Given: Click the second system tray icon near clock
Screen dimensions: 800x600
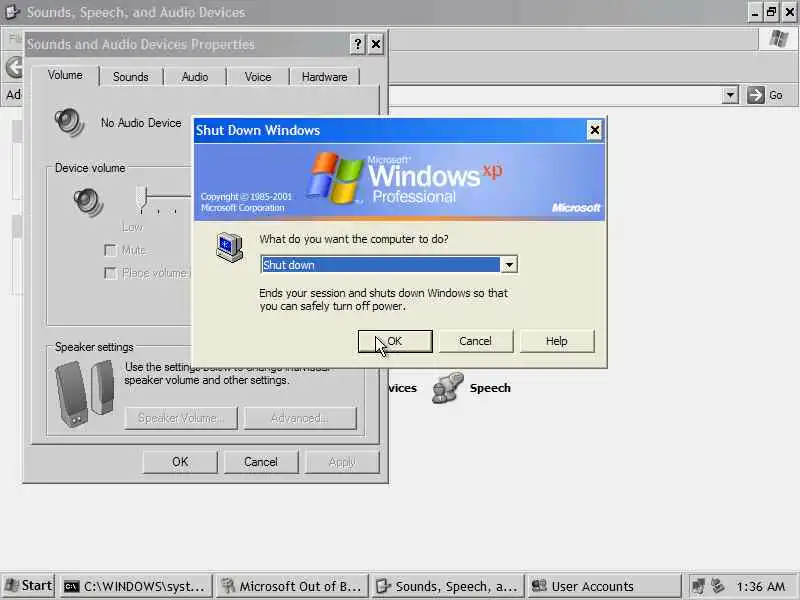Looking at the screenshot, I should coord(718,586).
